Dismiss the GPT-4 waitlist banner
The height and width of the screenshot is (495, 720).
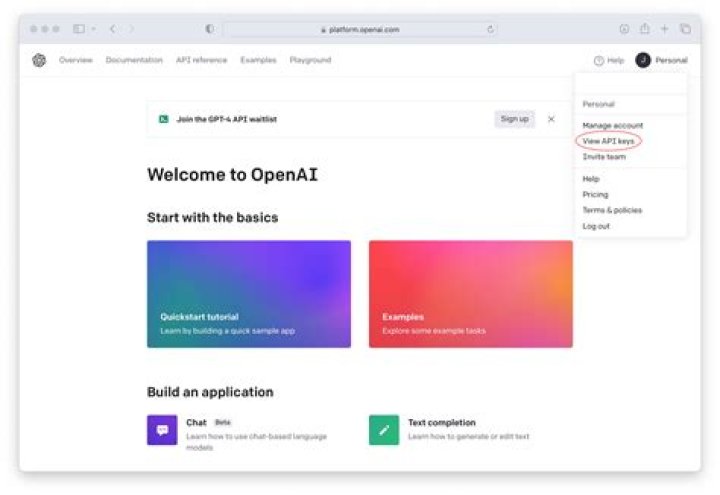(x=551, y=119)
